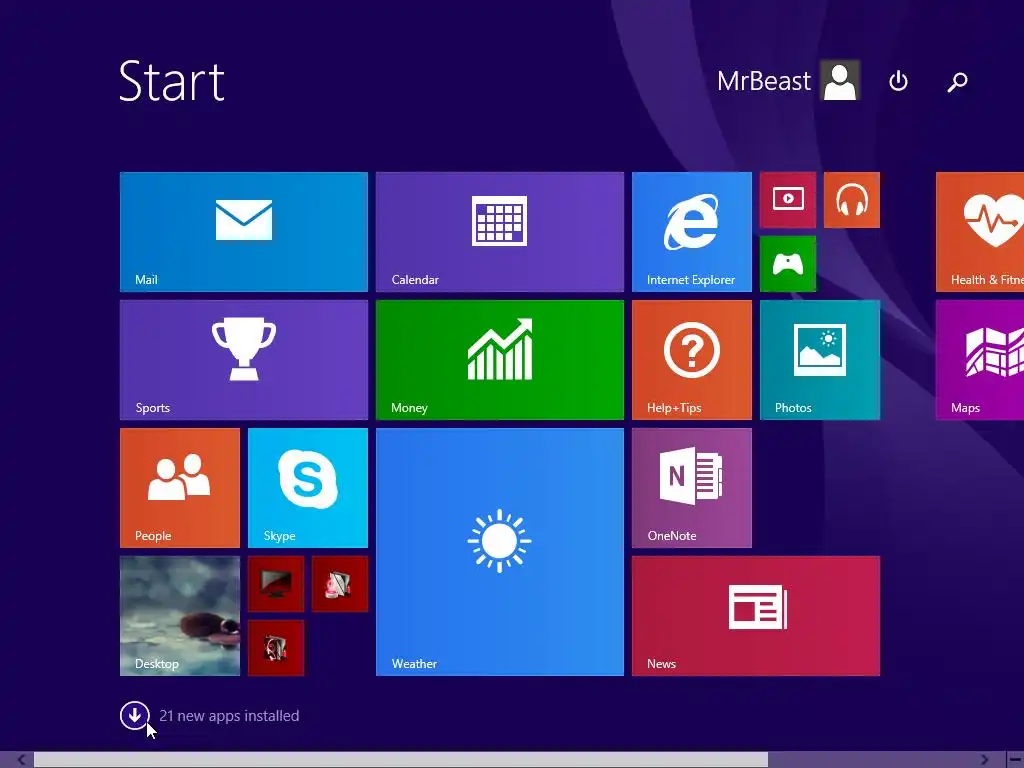Image resolution: width=1024 pixels, height=768 pixels.
Task: Open the Desktop tile
Action: pyautogui.click(x=180, y=616)
